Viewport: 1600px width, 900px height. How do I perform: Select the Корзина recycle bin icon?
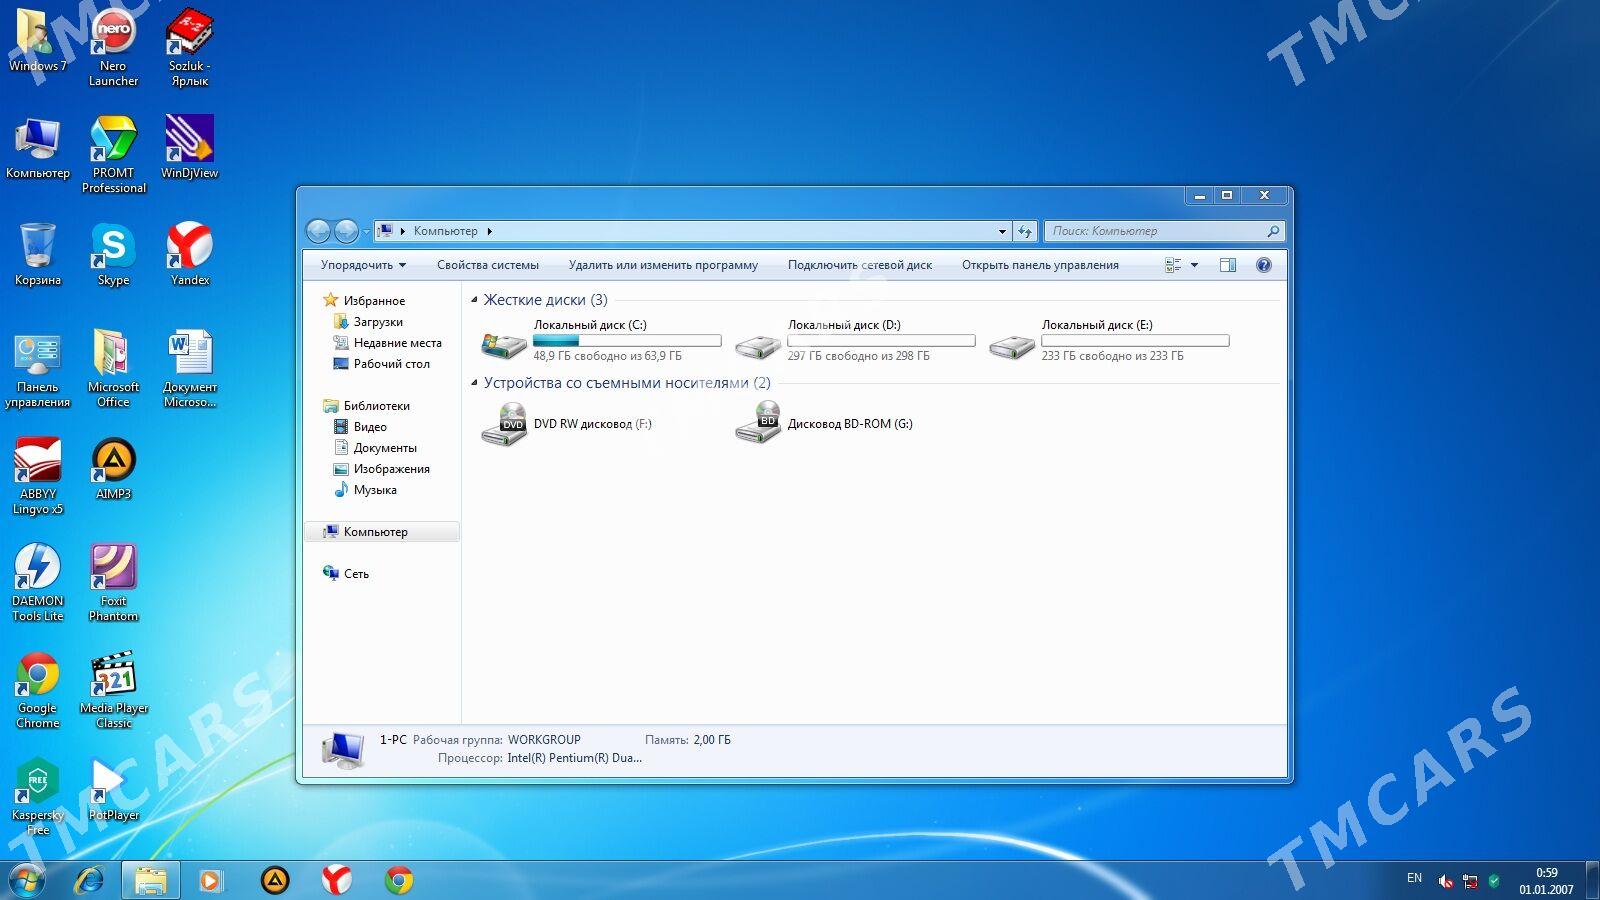38,254
